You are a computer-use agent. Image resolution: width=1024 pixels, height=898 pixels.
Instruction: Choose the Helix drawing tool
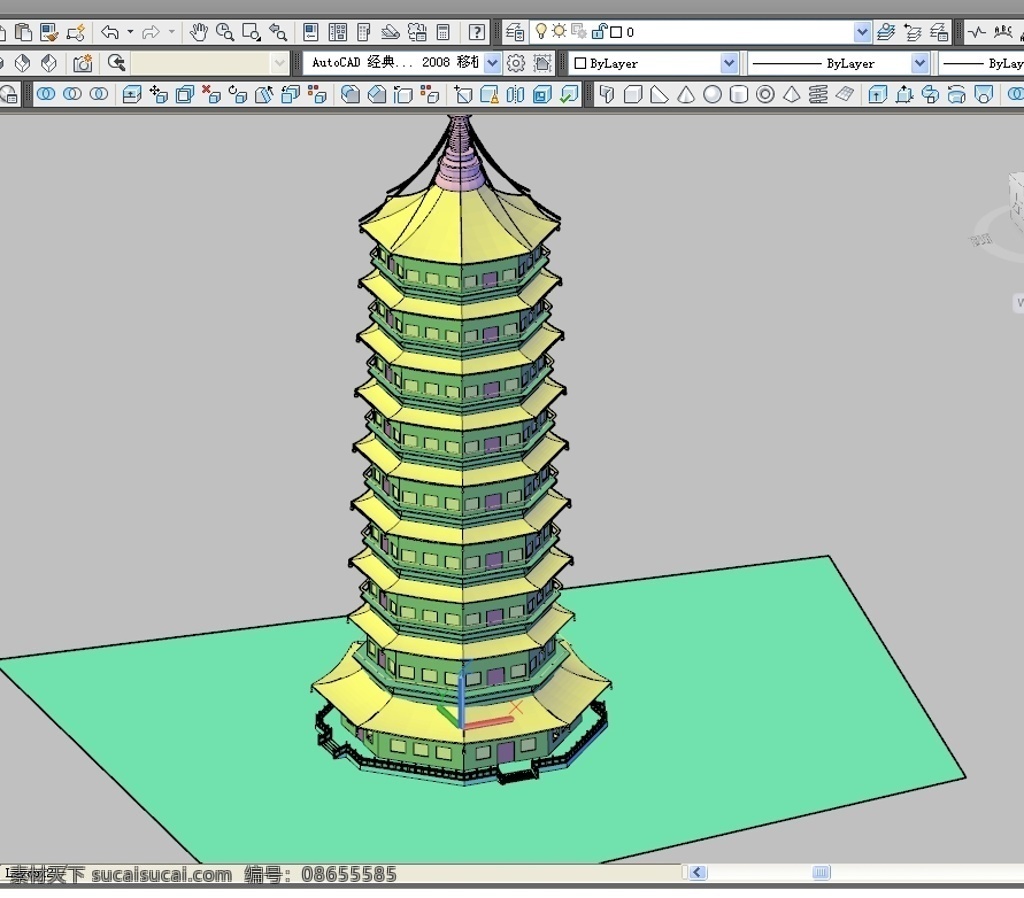[818, 95]
